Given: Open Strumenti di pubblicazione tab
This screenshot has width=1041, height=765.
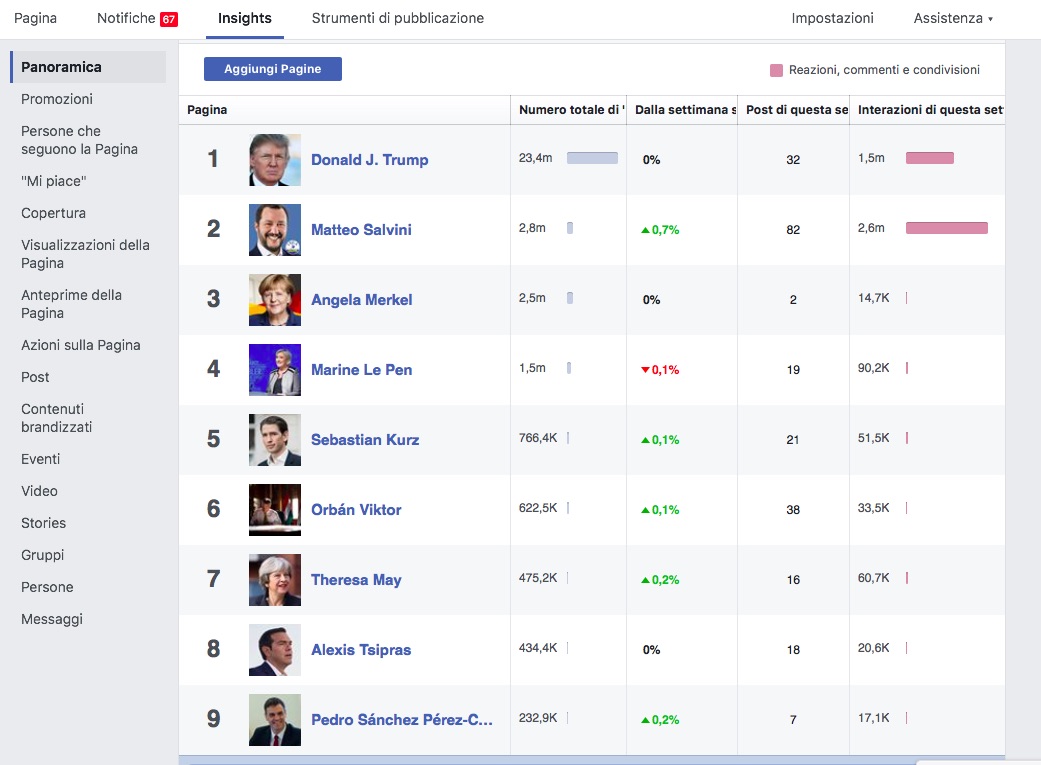Looking at the screenshot, I should pos(398,19).
